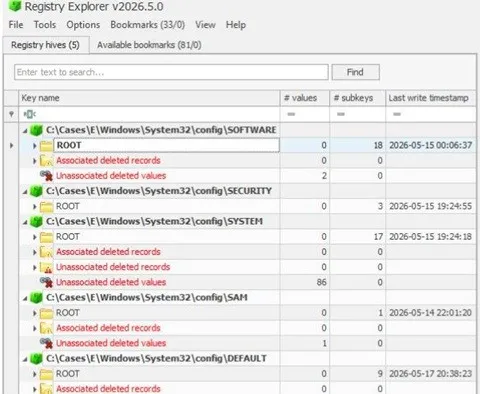Click the DEFAULT hive green cube icon
480x394 pixels.
tap(36, 359)
